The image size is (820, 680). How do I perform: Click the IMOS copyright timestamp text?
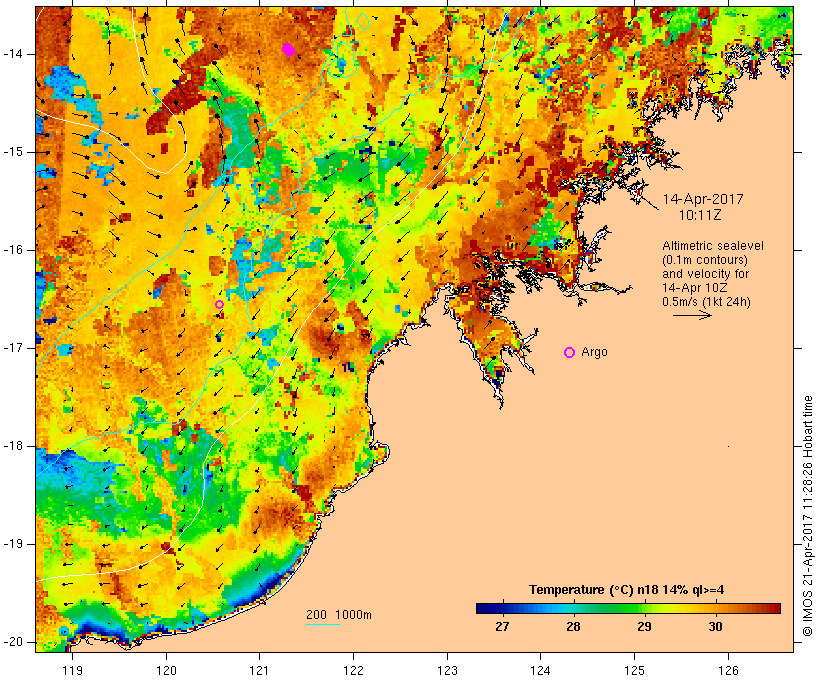[x=807, y=516]
